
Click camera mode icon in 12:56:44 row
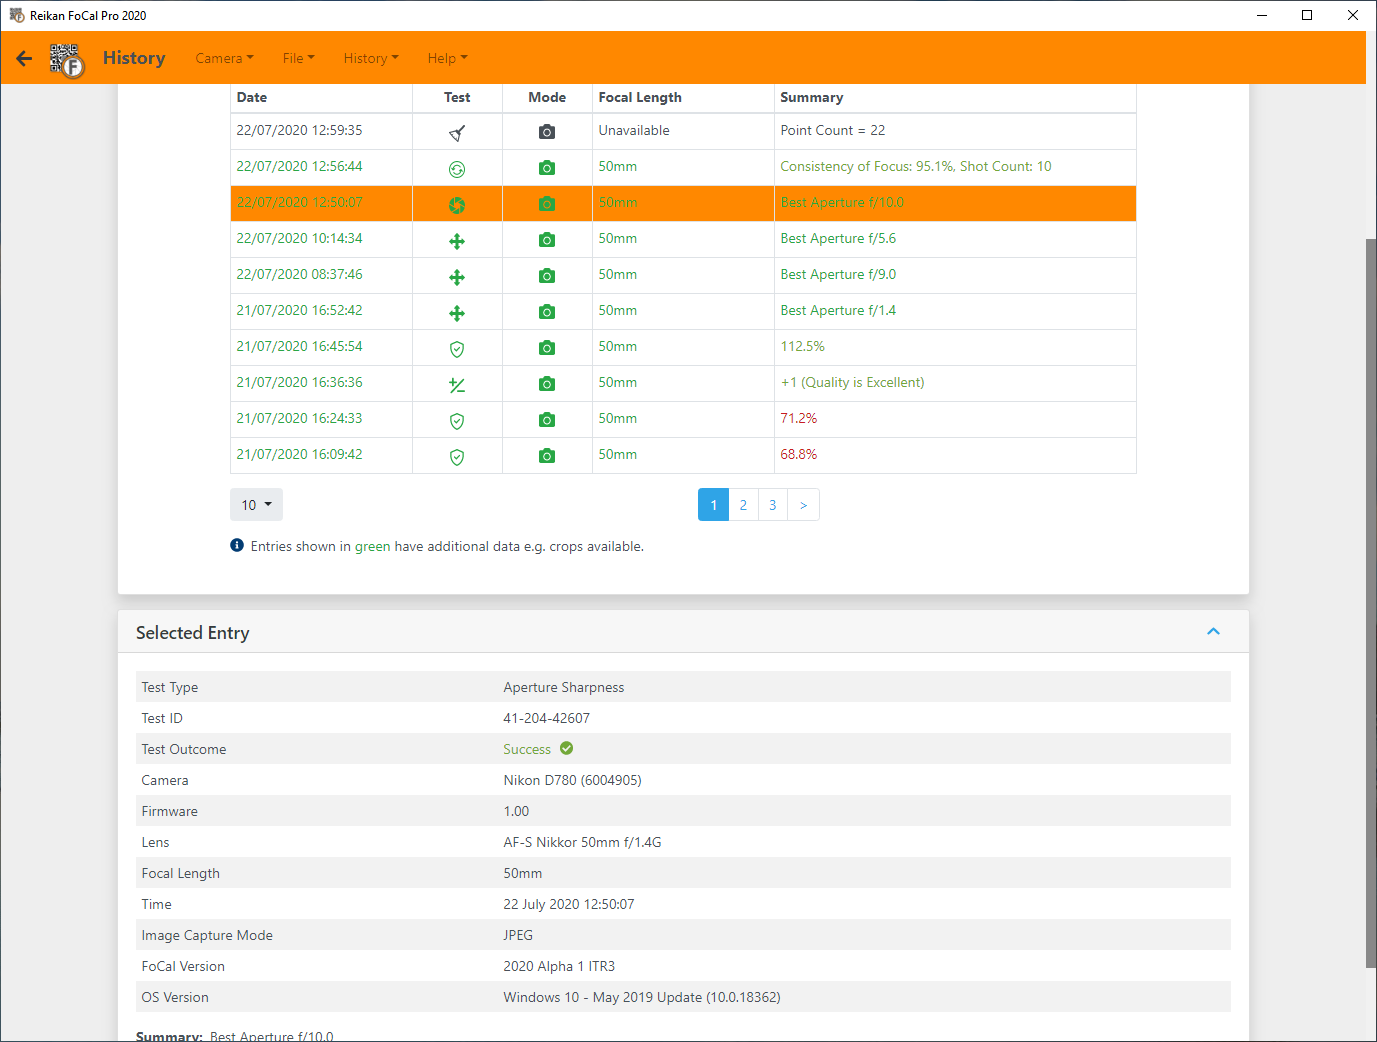point(547,168)
